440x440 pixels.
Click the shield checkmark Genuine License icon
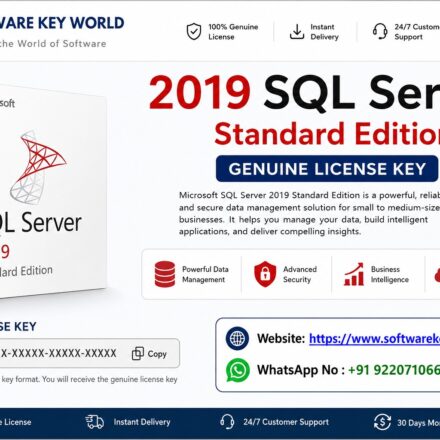coord(194,32)
